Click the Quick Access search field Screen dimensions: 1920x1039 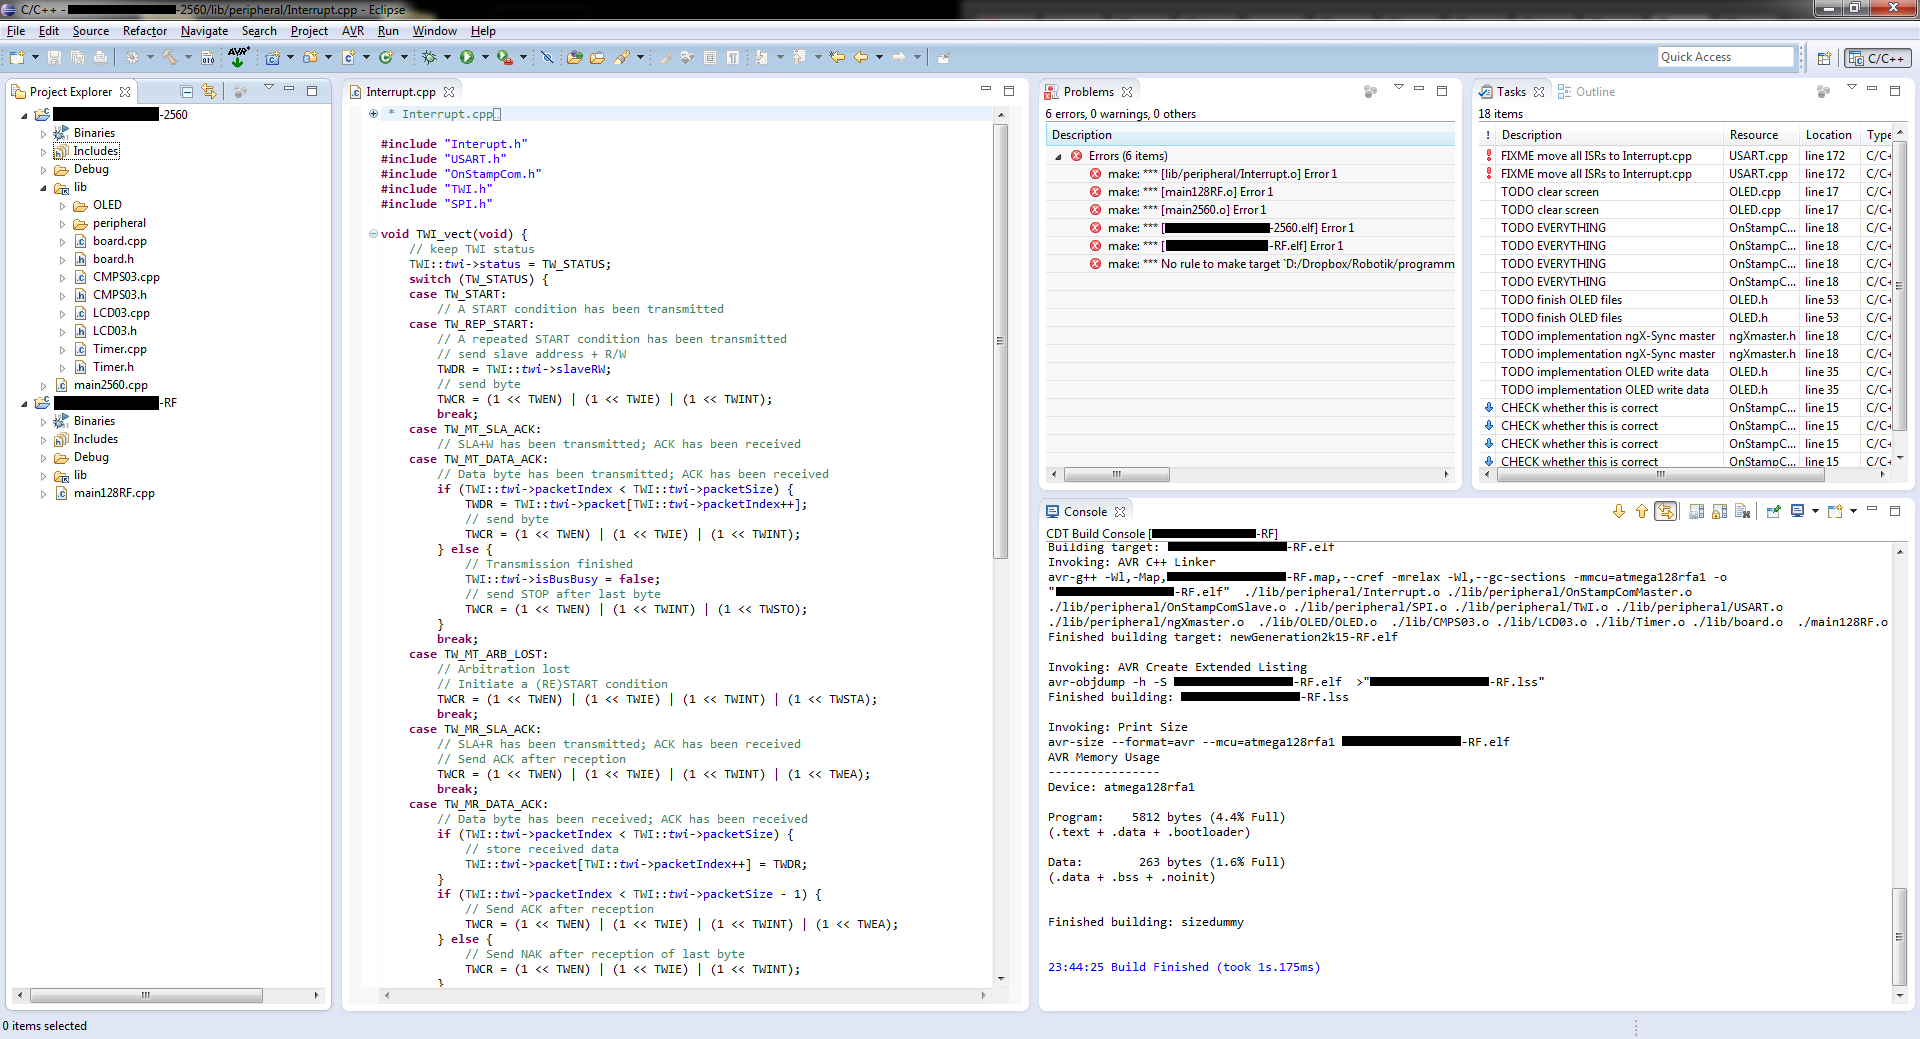1724,57
